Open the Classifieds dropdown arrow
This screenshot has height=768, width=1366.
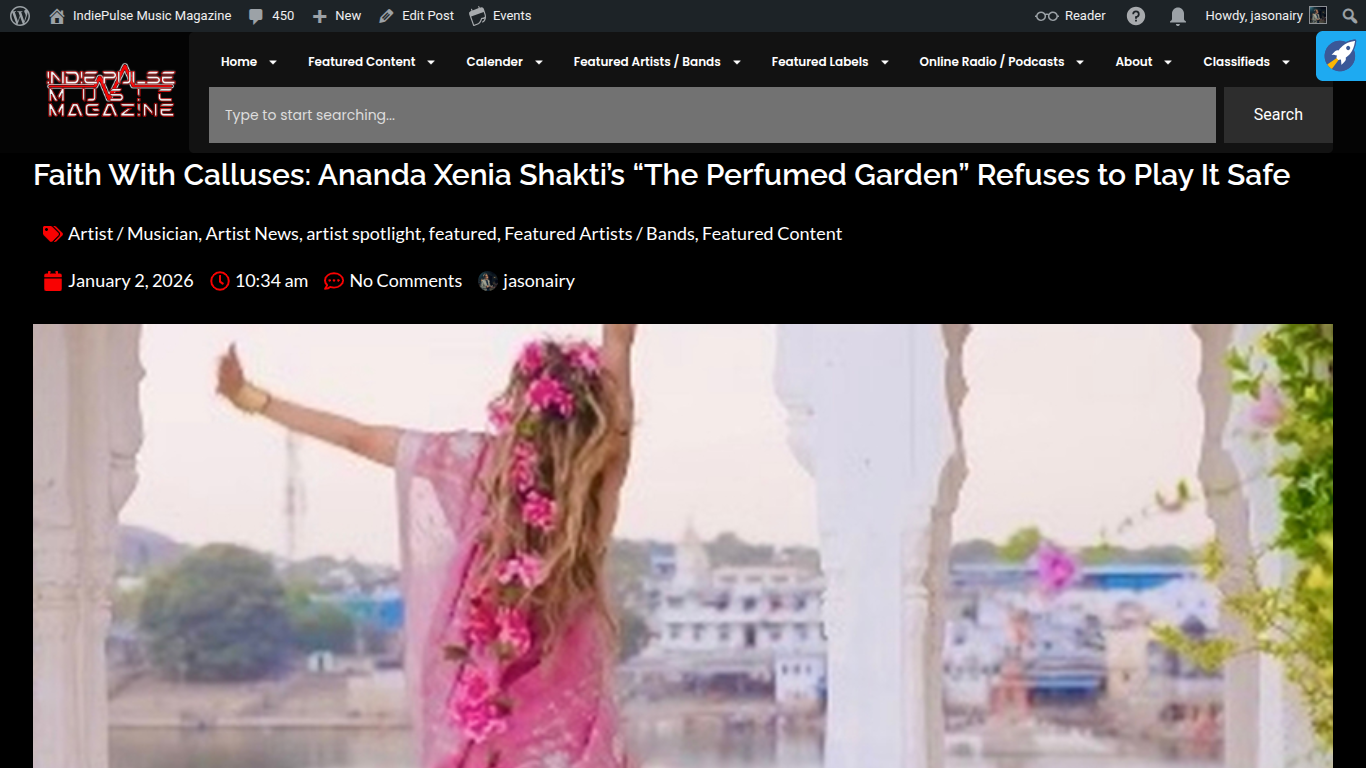point(1286,62)
